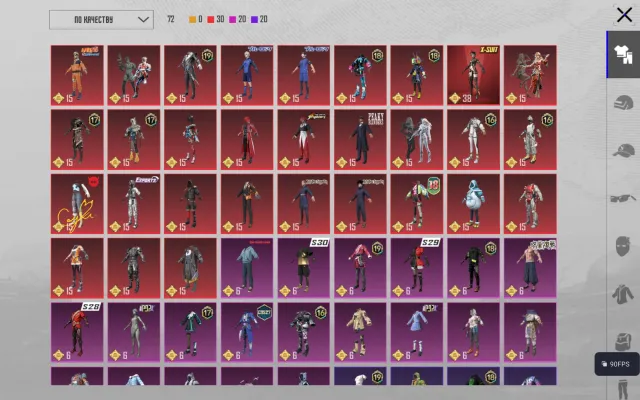Open the outfits category tab

623,54
